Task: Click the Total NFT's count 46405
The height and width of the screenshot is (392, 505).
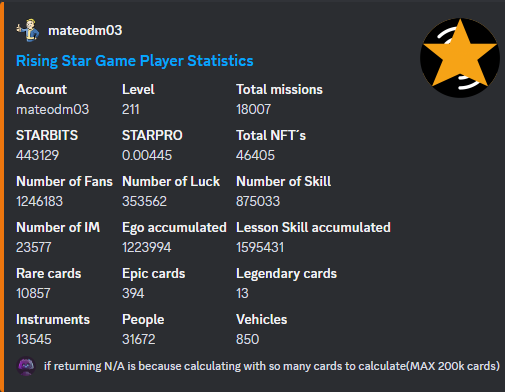Action: 255,155
